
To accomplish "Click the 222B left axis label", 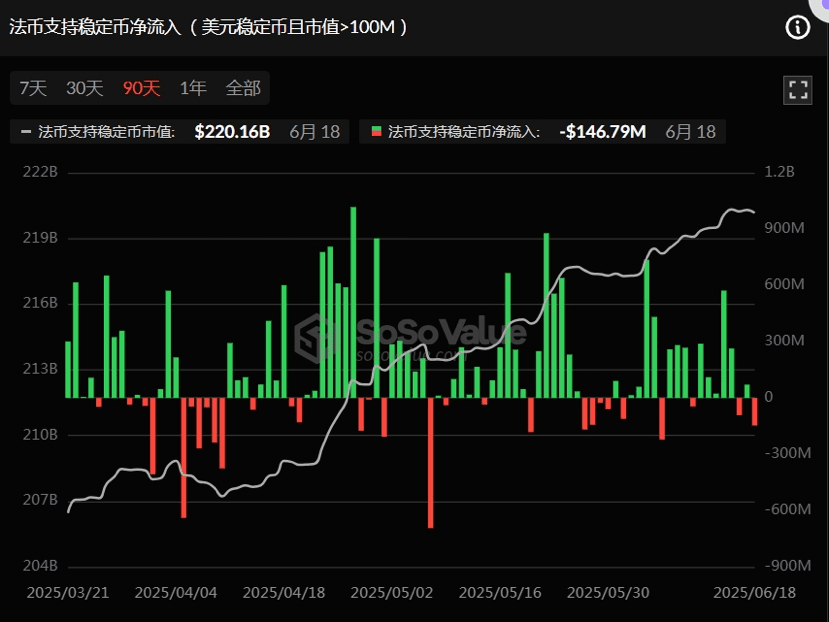I will coord(40,172).
